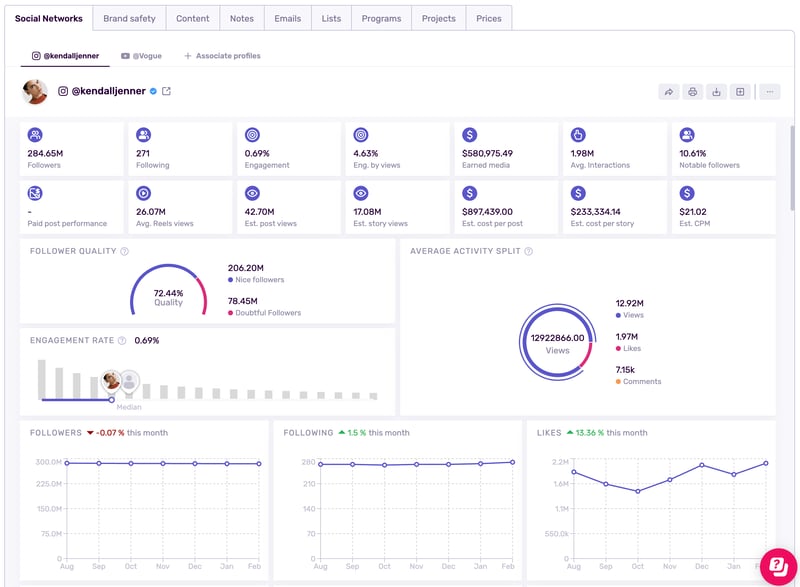
Task: Click the Earned media dollar icon
Action: 469,135
